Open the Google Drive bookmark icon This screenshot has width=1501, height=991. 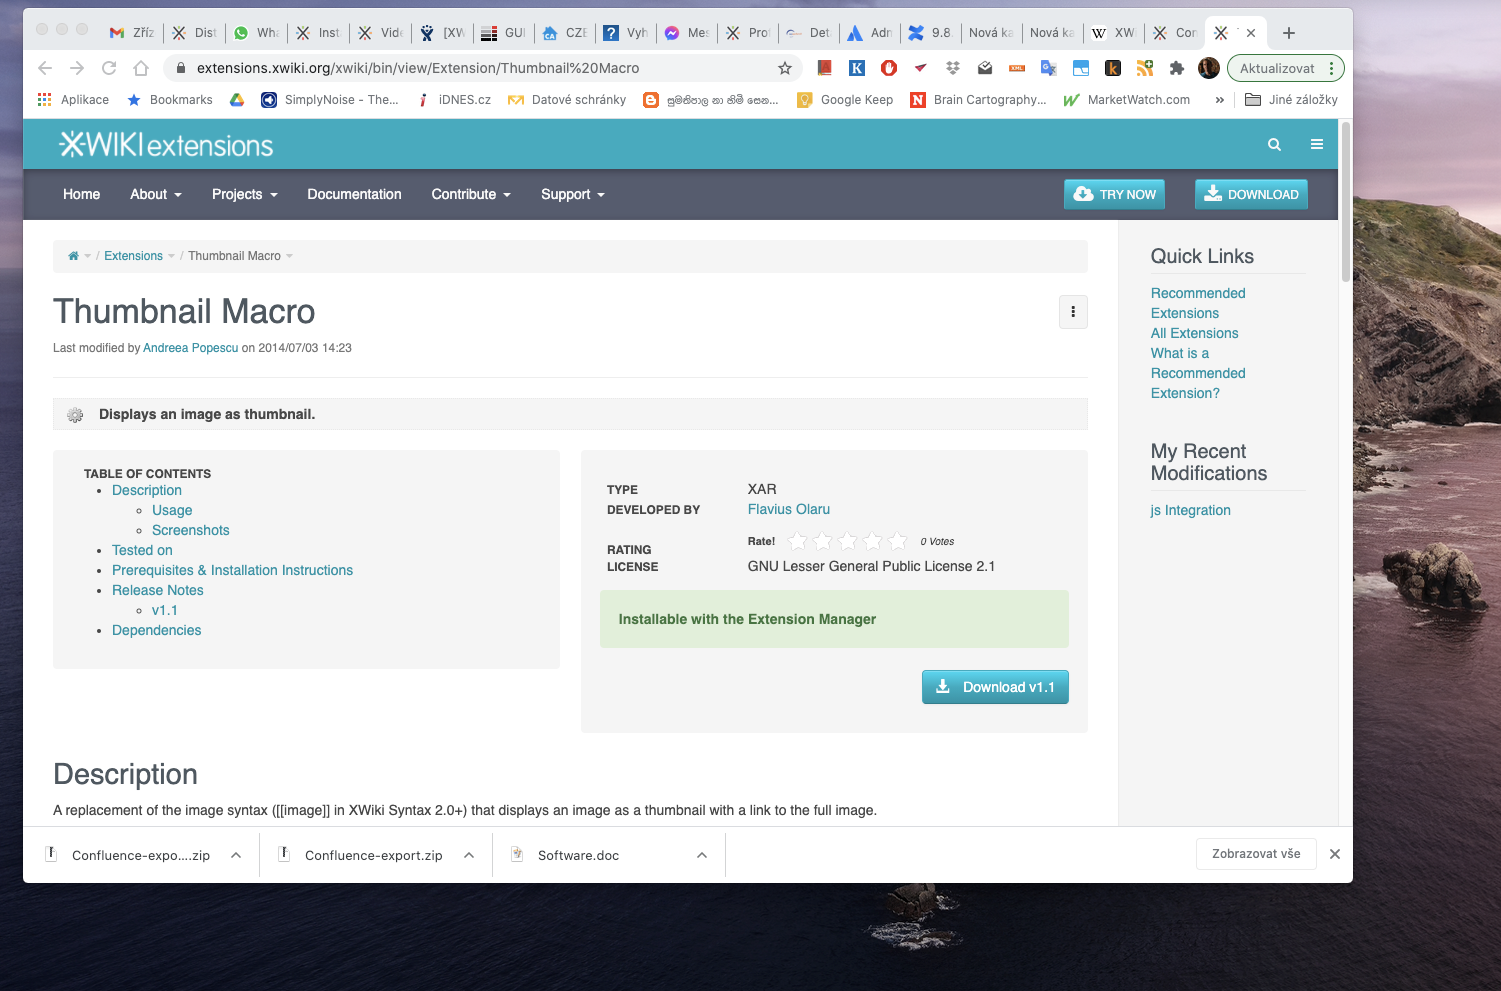[x=237, y=100]
